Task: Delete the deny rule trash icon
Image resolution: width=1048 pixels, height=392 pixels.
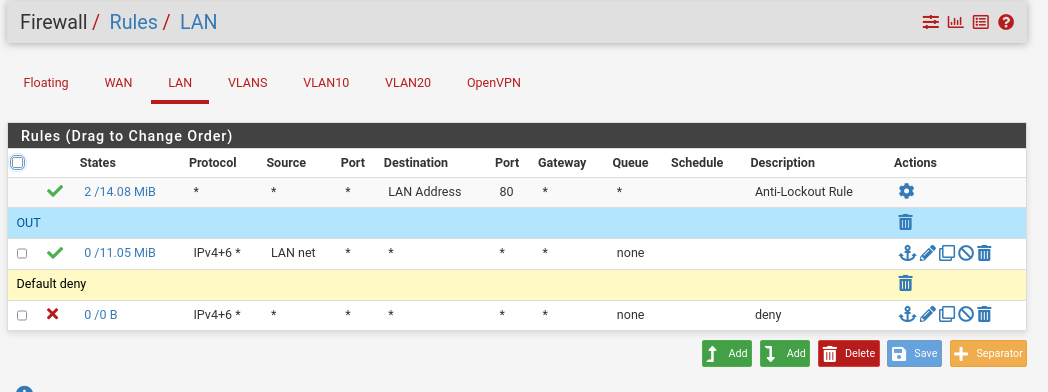Action: coord(984,314)
